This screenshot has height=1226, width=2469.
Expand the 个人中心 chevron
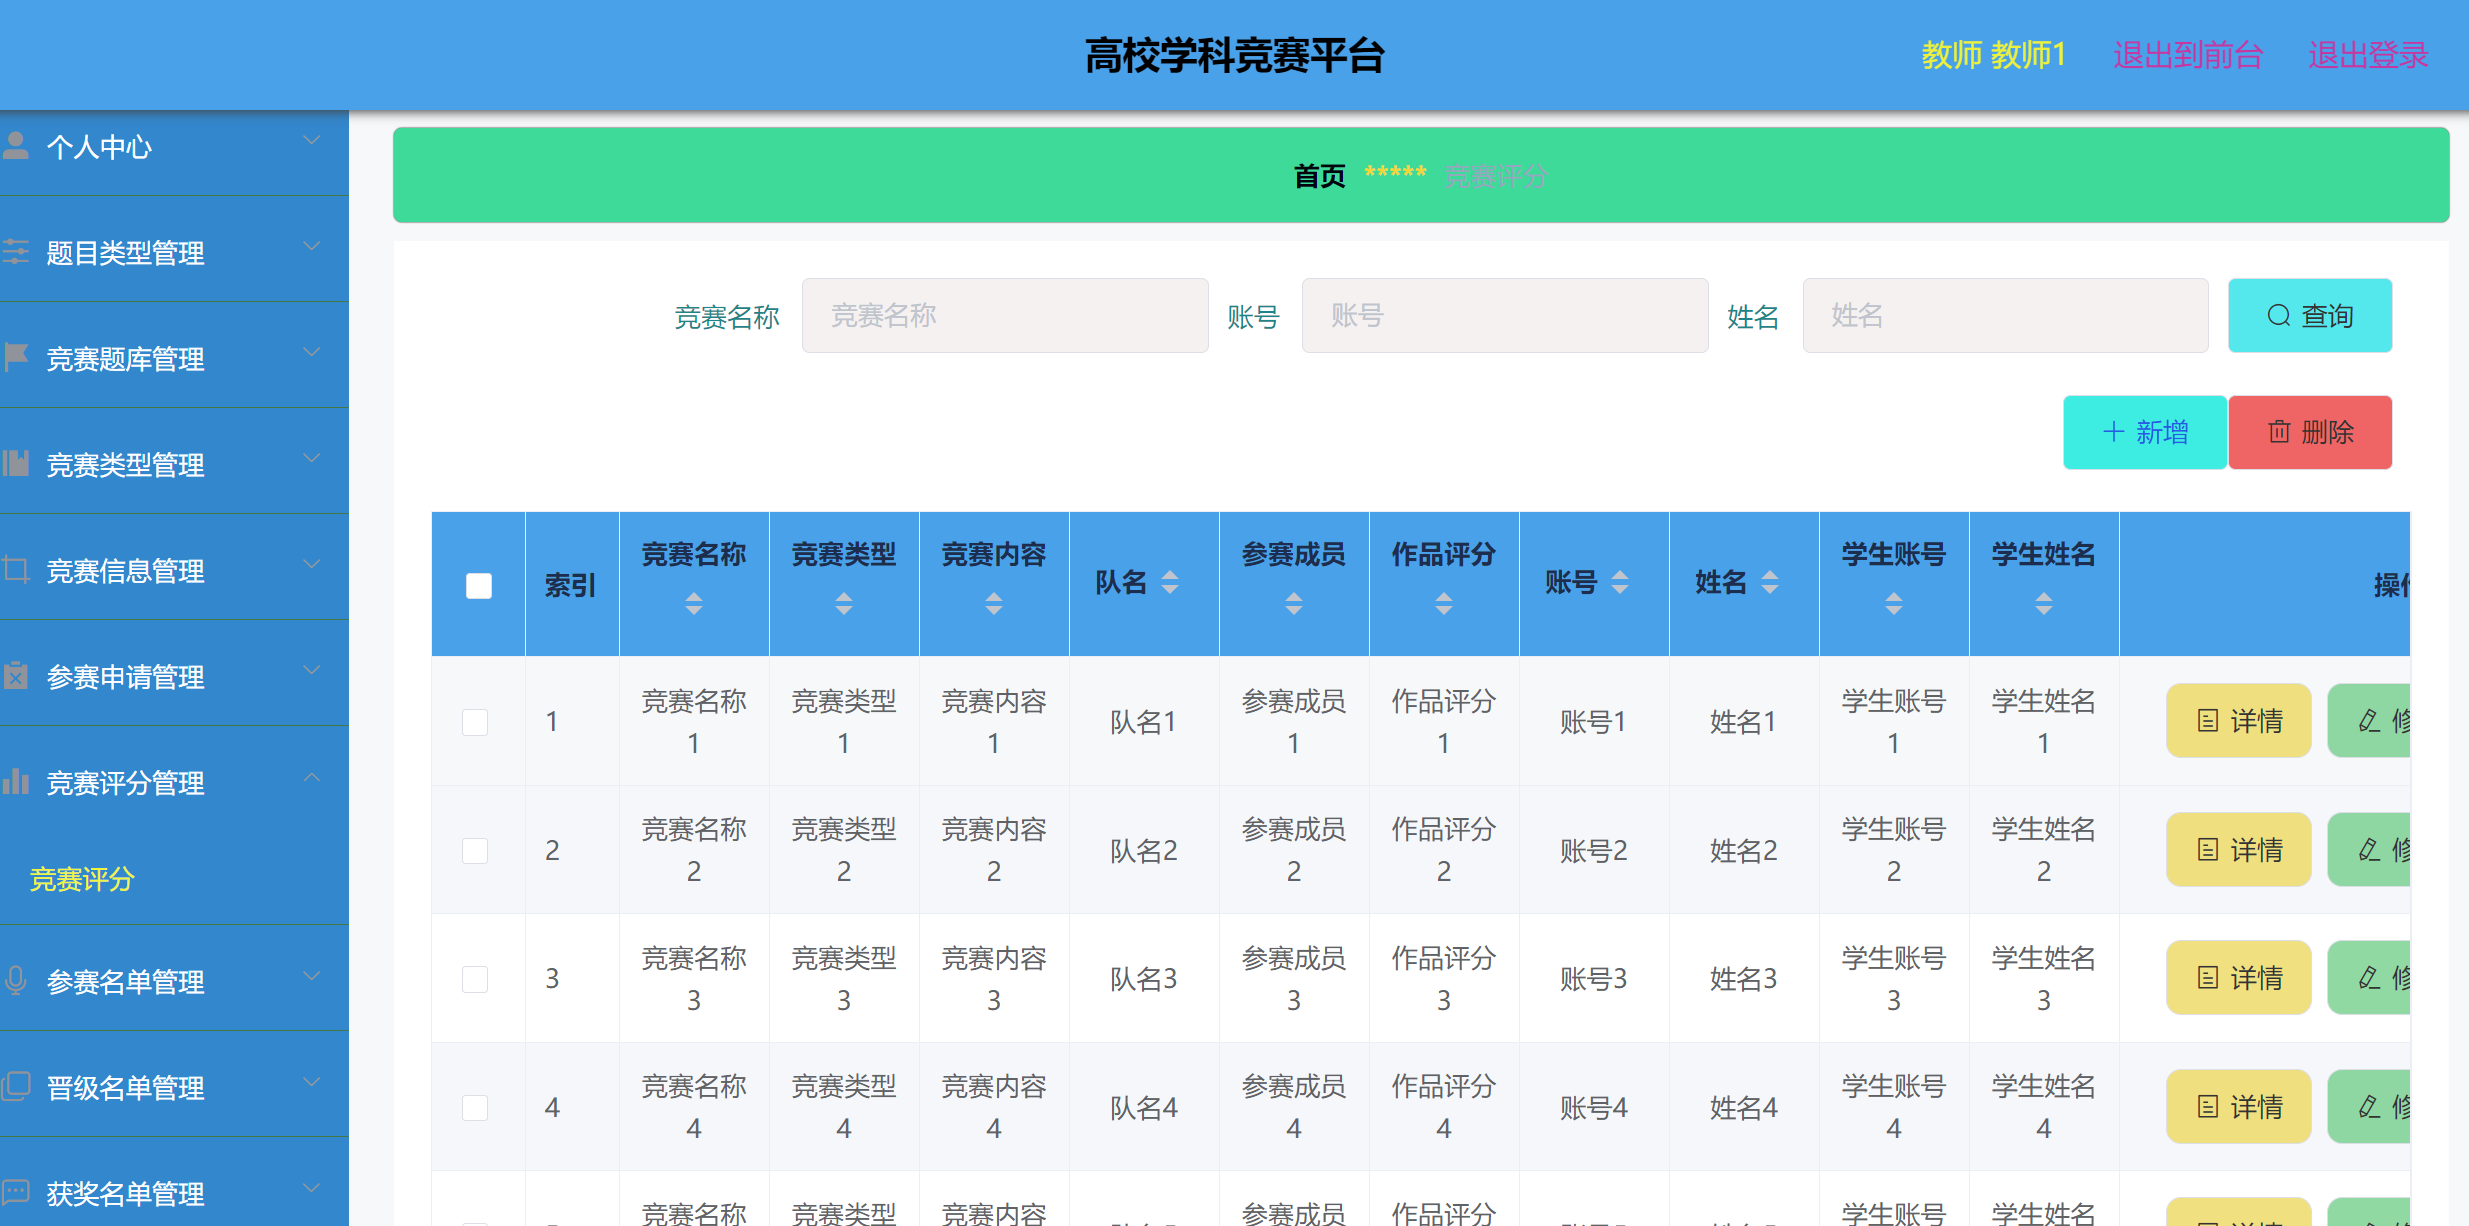pyautogui.click(x=312, y=140)
